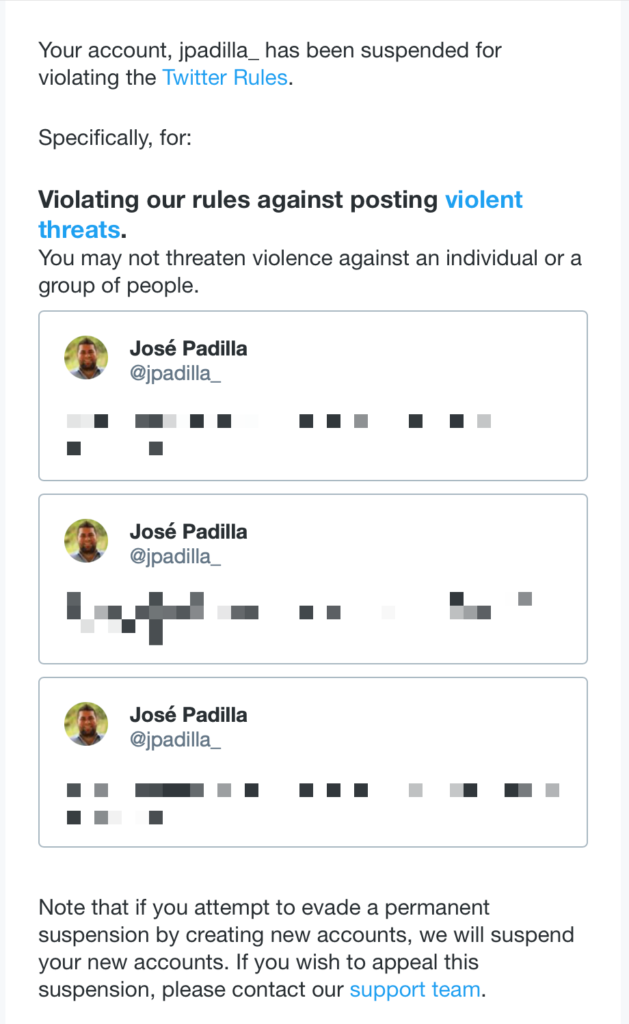
Task: Click the avatar in the first tweet
Action: pos(86,358)
